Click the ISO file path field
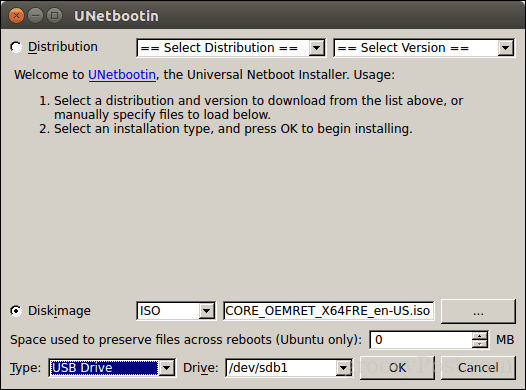The width and height of the screenshot is (526, 390). pyautogui.click(x=328, y=311)
